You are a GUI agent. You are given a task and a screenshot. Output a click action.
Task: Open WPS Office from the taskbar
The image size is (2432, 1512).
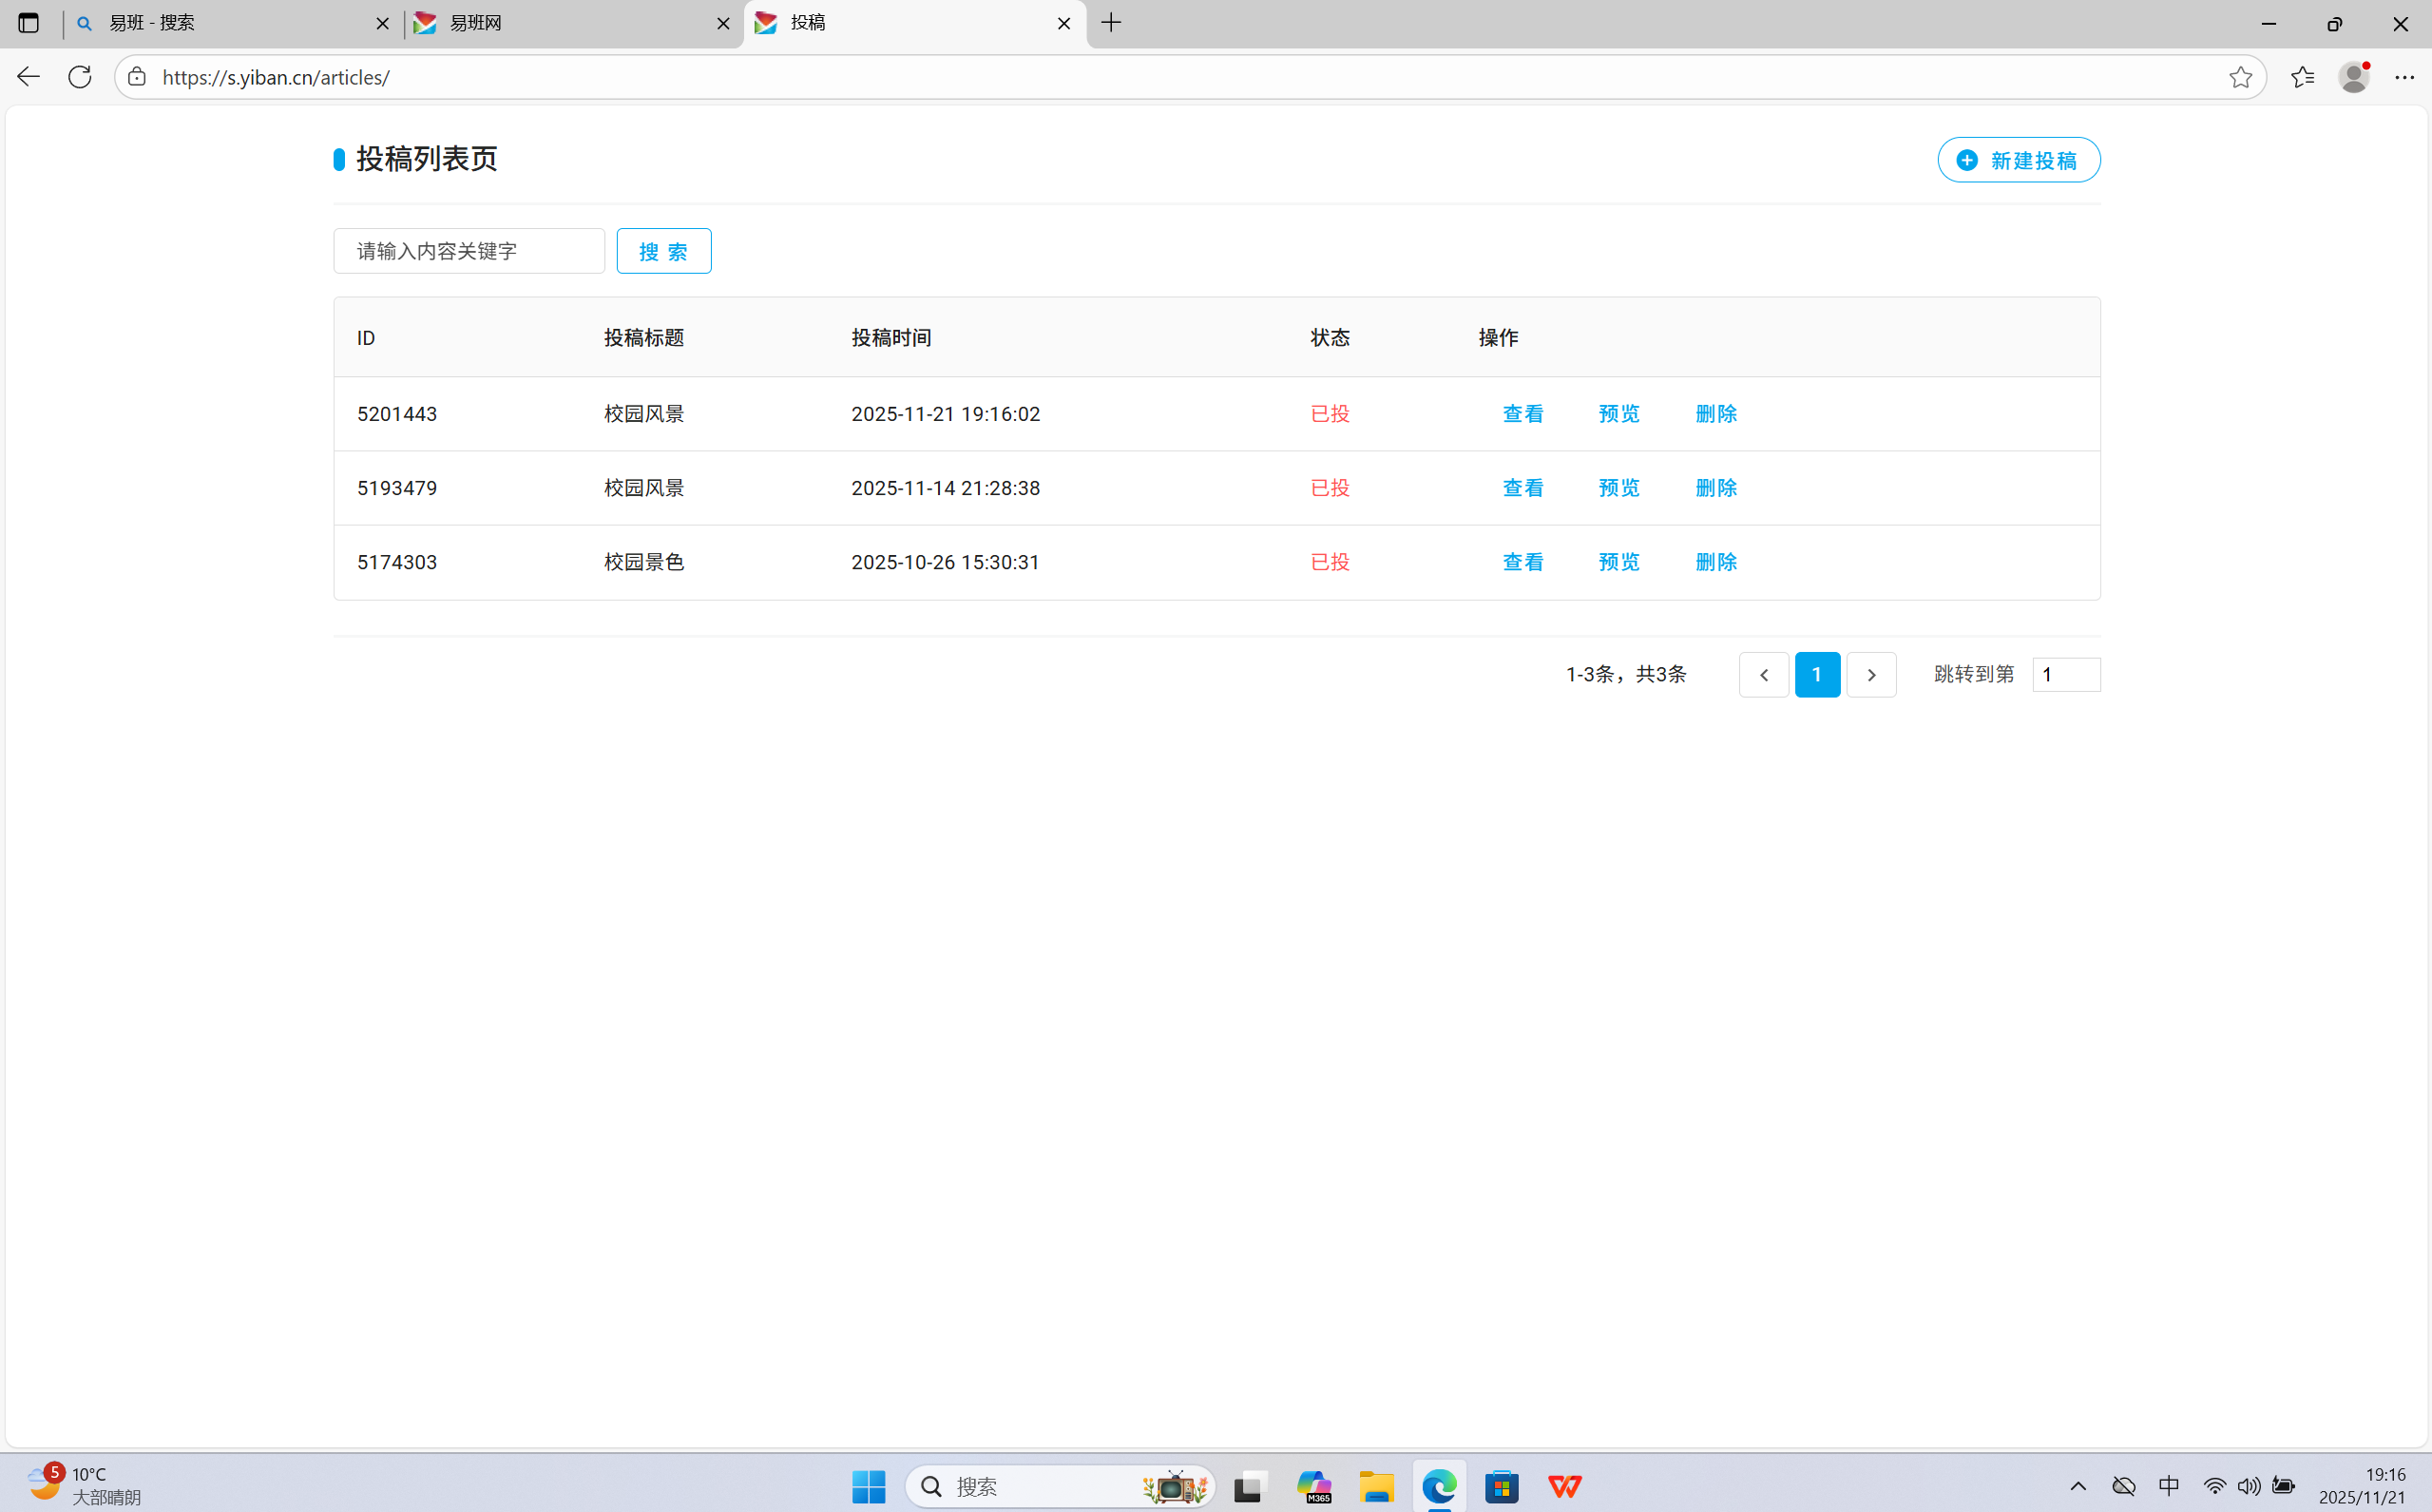tap(1564, 1487)
